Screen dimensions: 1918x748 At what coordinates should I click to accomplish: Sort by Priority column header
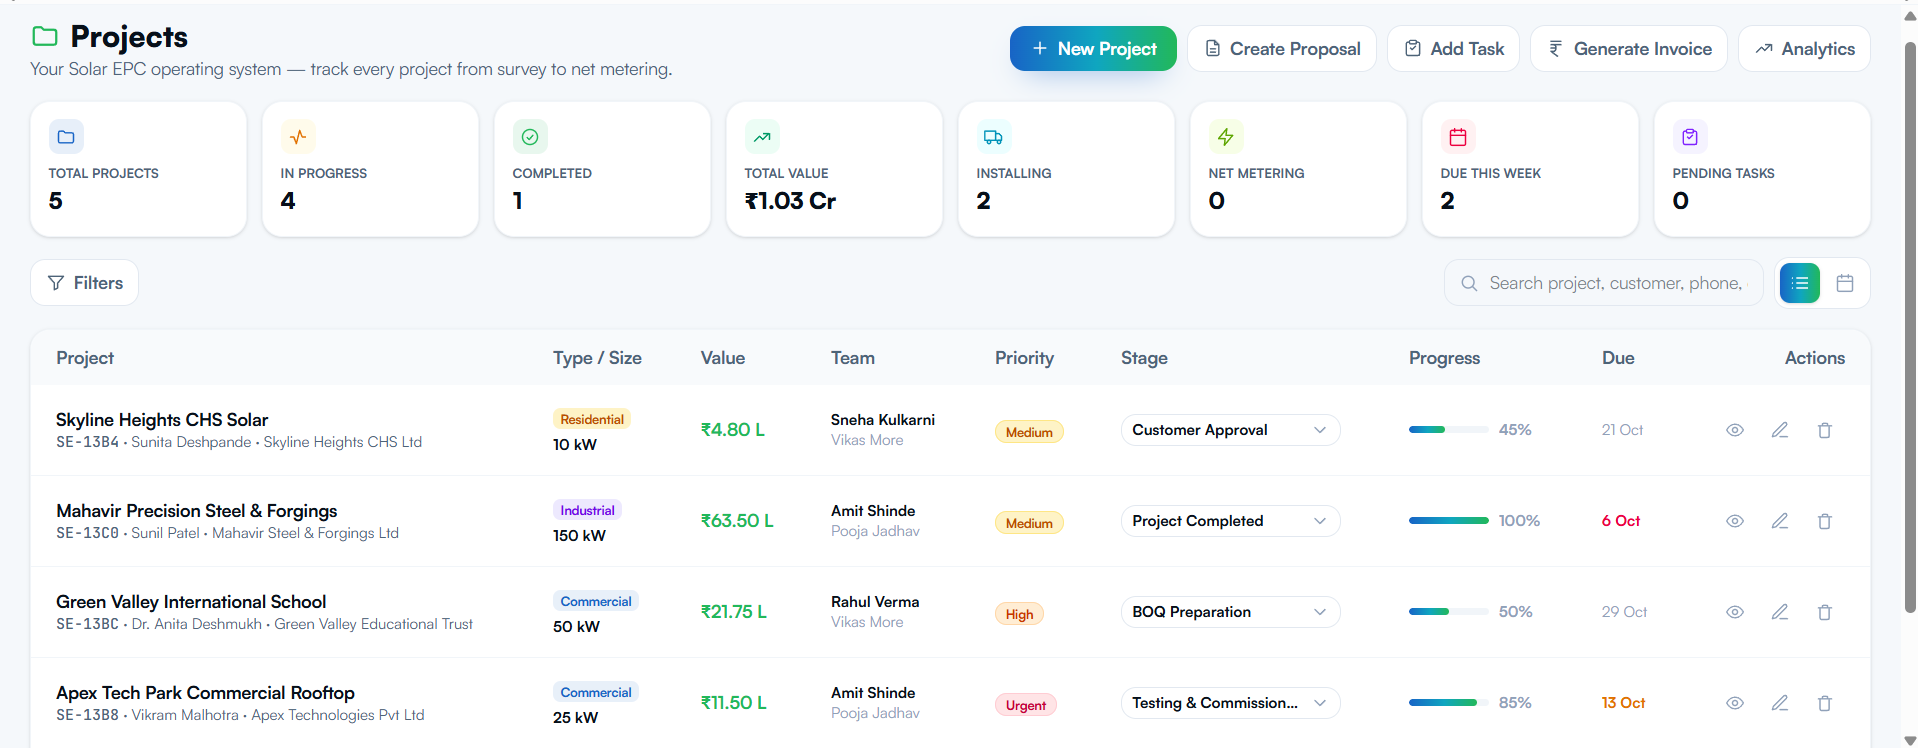(x=1024, y=358)
